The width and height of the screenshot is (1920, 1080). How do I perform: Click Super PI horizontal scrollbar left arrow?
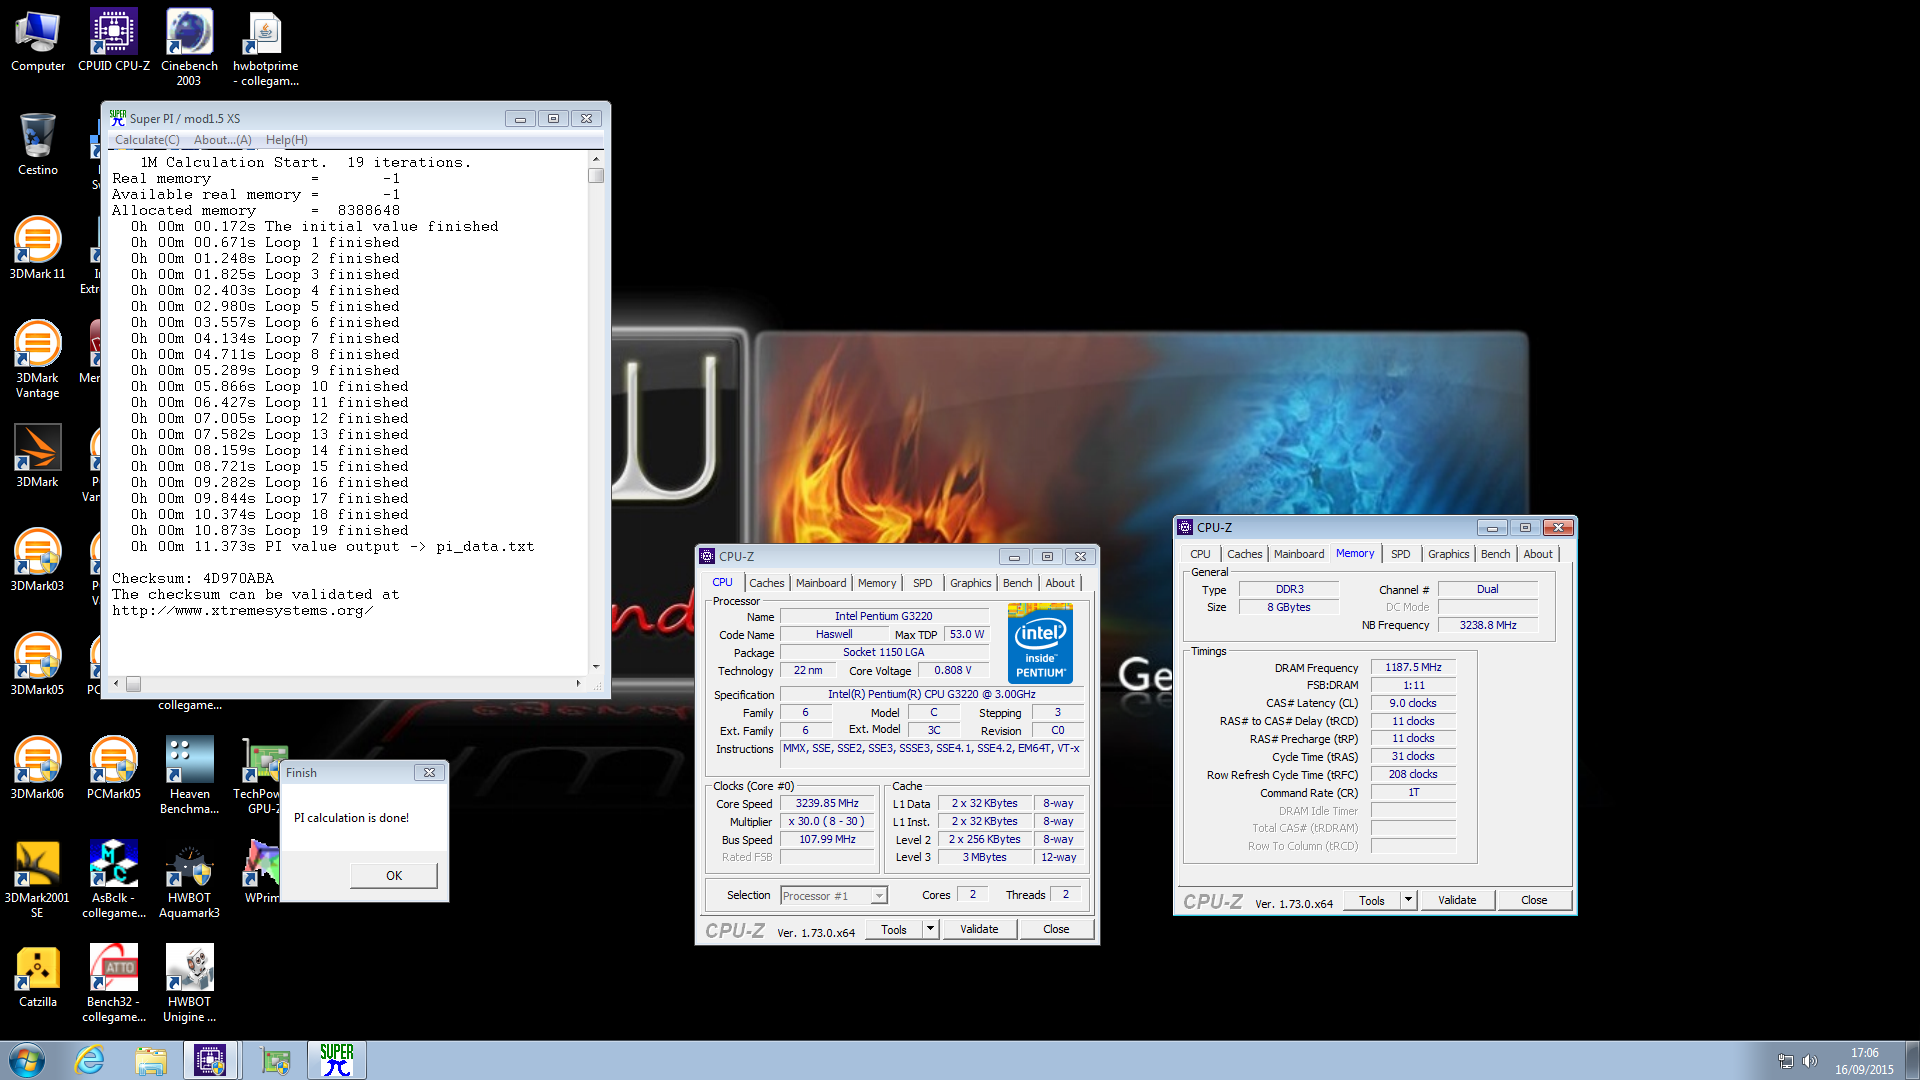[116, 684]
